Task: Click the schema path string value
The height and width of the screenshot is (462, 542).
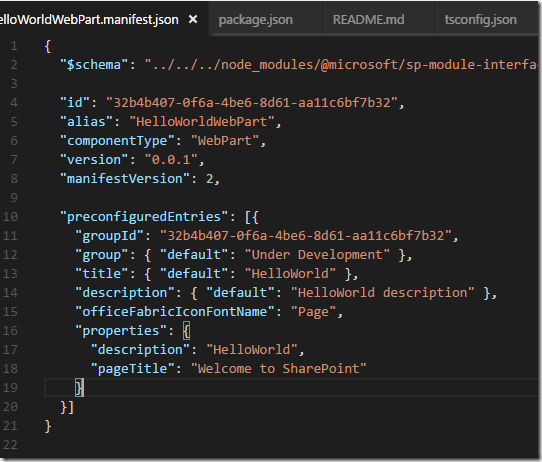Action: pos(341,65)
